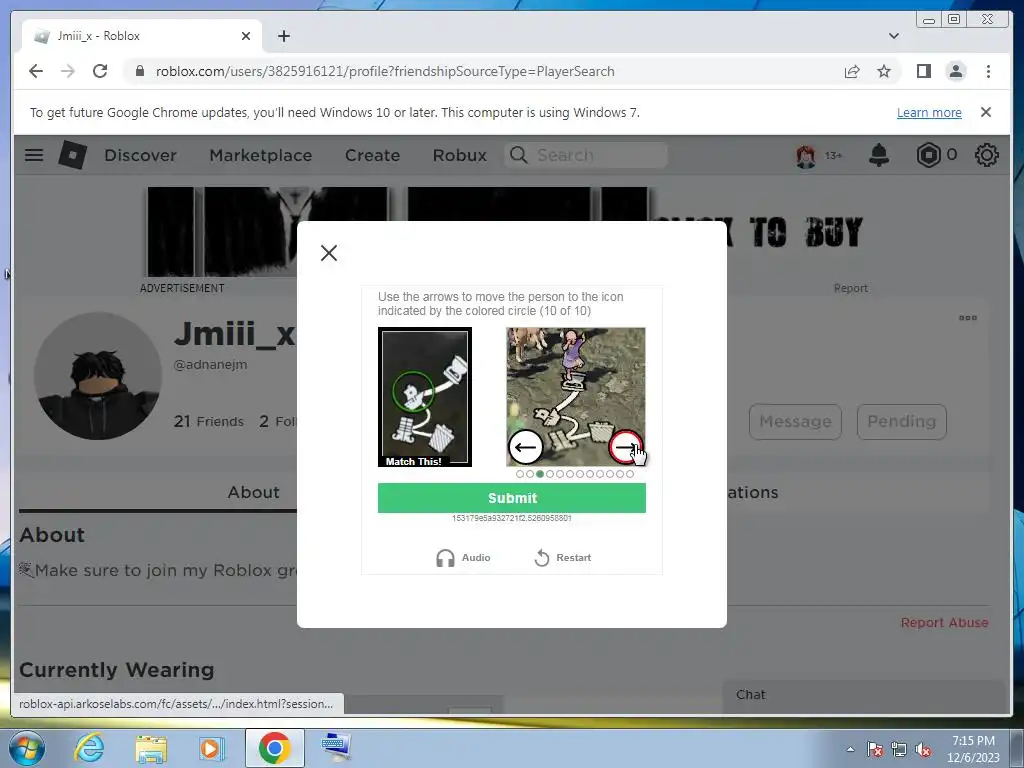Image resolution: width=1024 pixels, height=768 pixels.
Task: Open the taskbar clock showing 7:15 PM
Action: (973, 749)
